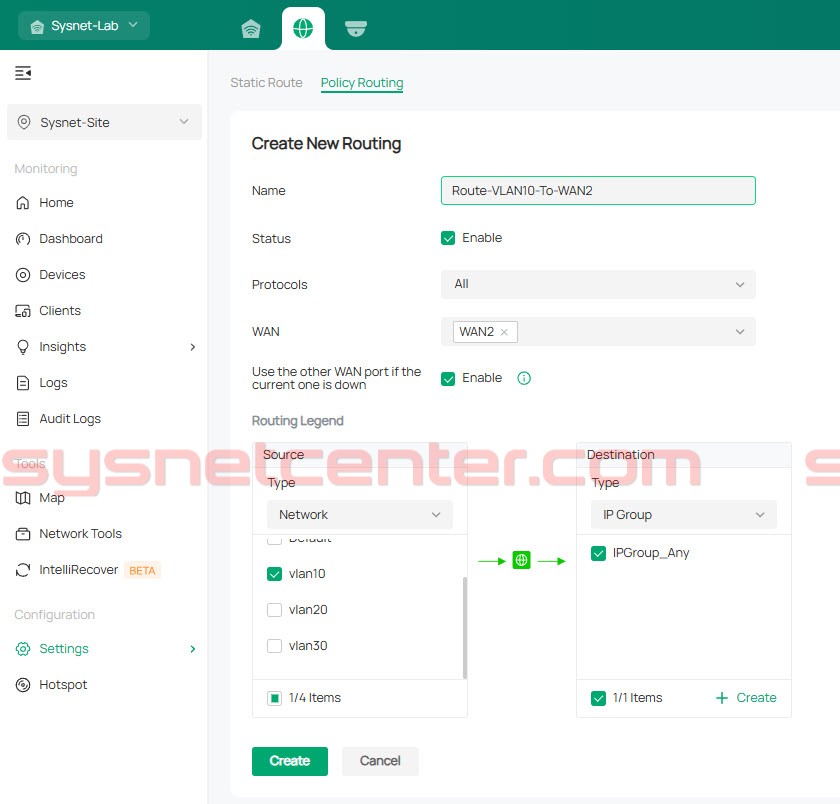
Task: Open the Audit Logs page
Action: (x=70, y=419)
